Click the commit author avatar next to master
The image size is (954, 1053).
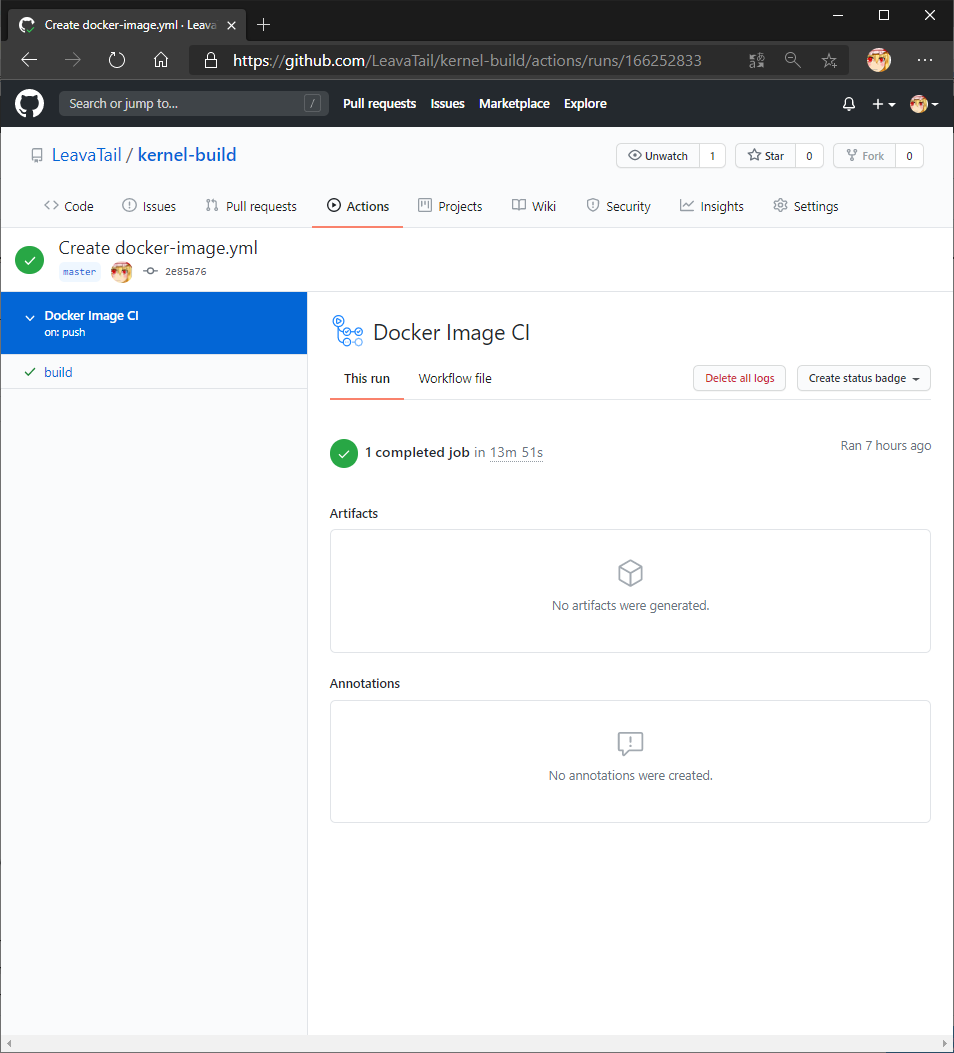point(122,271)
